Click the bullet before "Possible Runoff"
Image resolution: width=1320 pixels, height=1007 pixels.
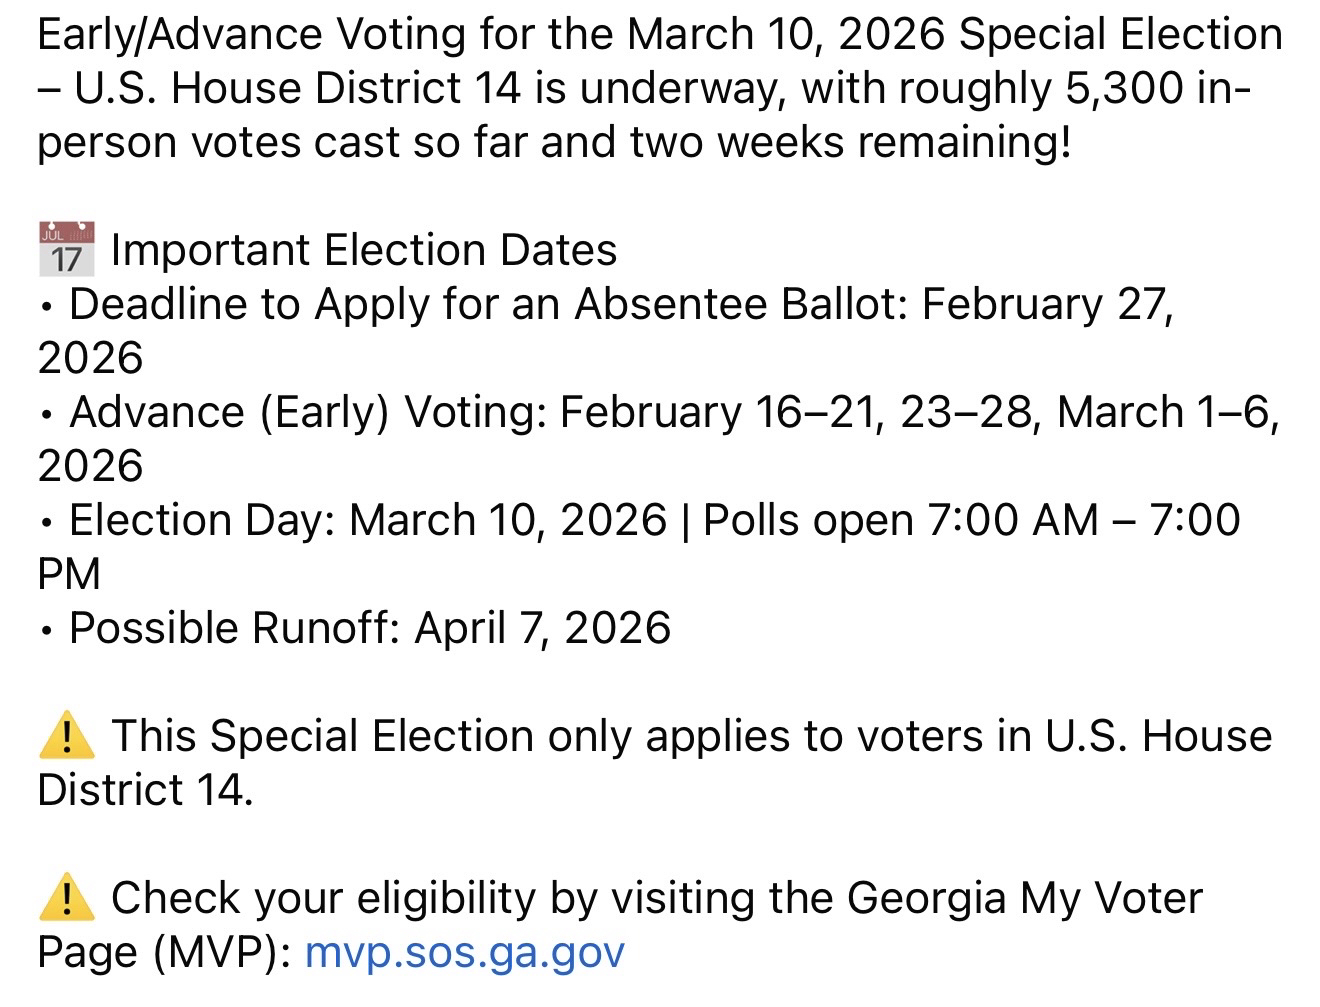(x=47, y=630)
